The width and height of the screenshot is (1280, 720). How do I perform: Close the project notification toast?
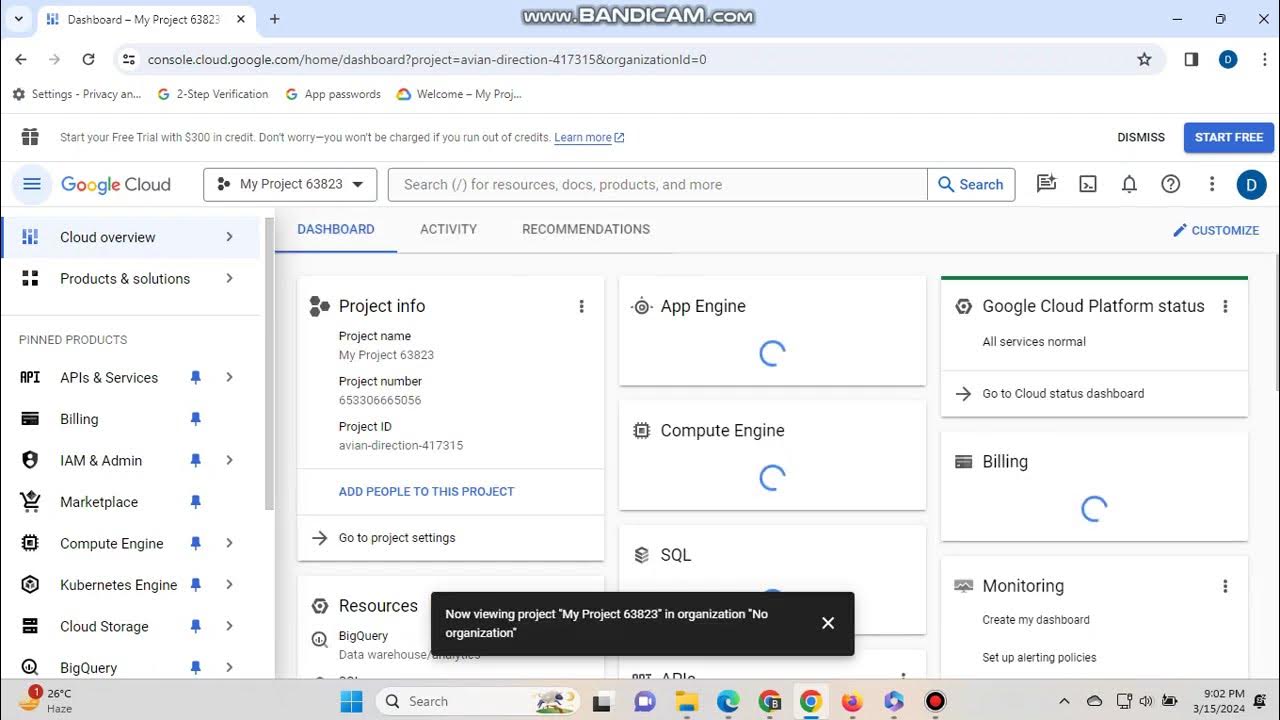[x=828, y=623]
